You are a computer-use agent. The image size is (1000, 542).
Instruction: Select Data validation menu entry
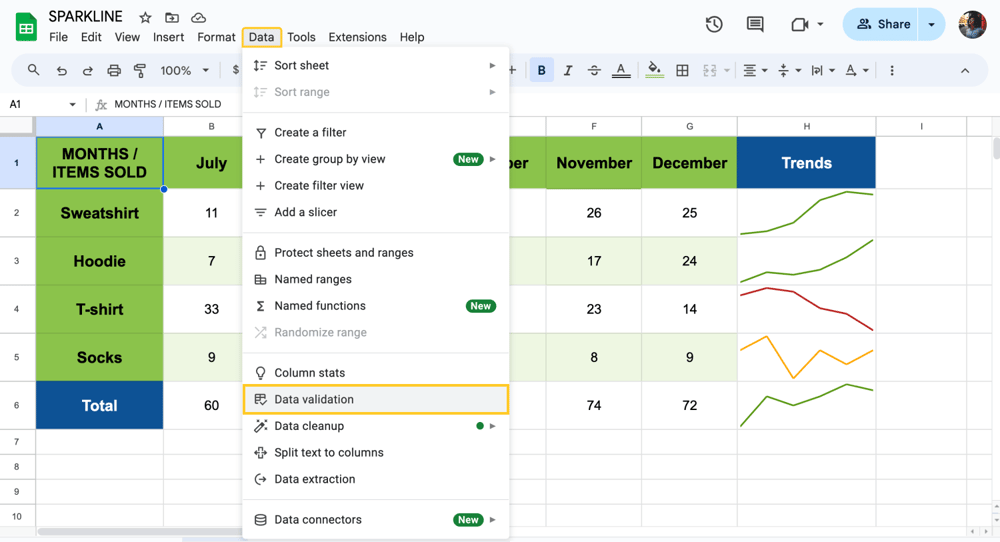coord(314,399)
